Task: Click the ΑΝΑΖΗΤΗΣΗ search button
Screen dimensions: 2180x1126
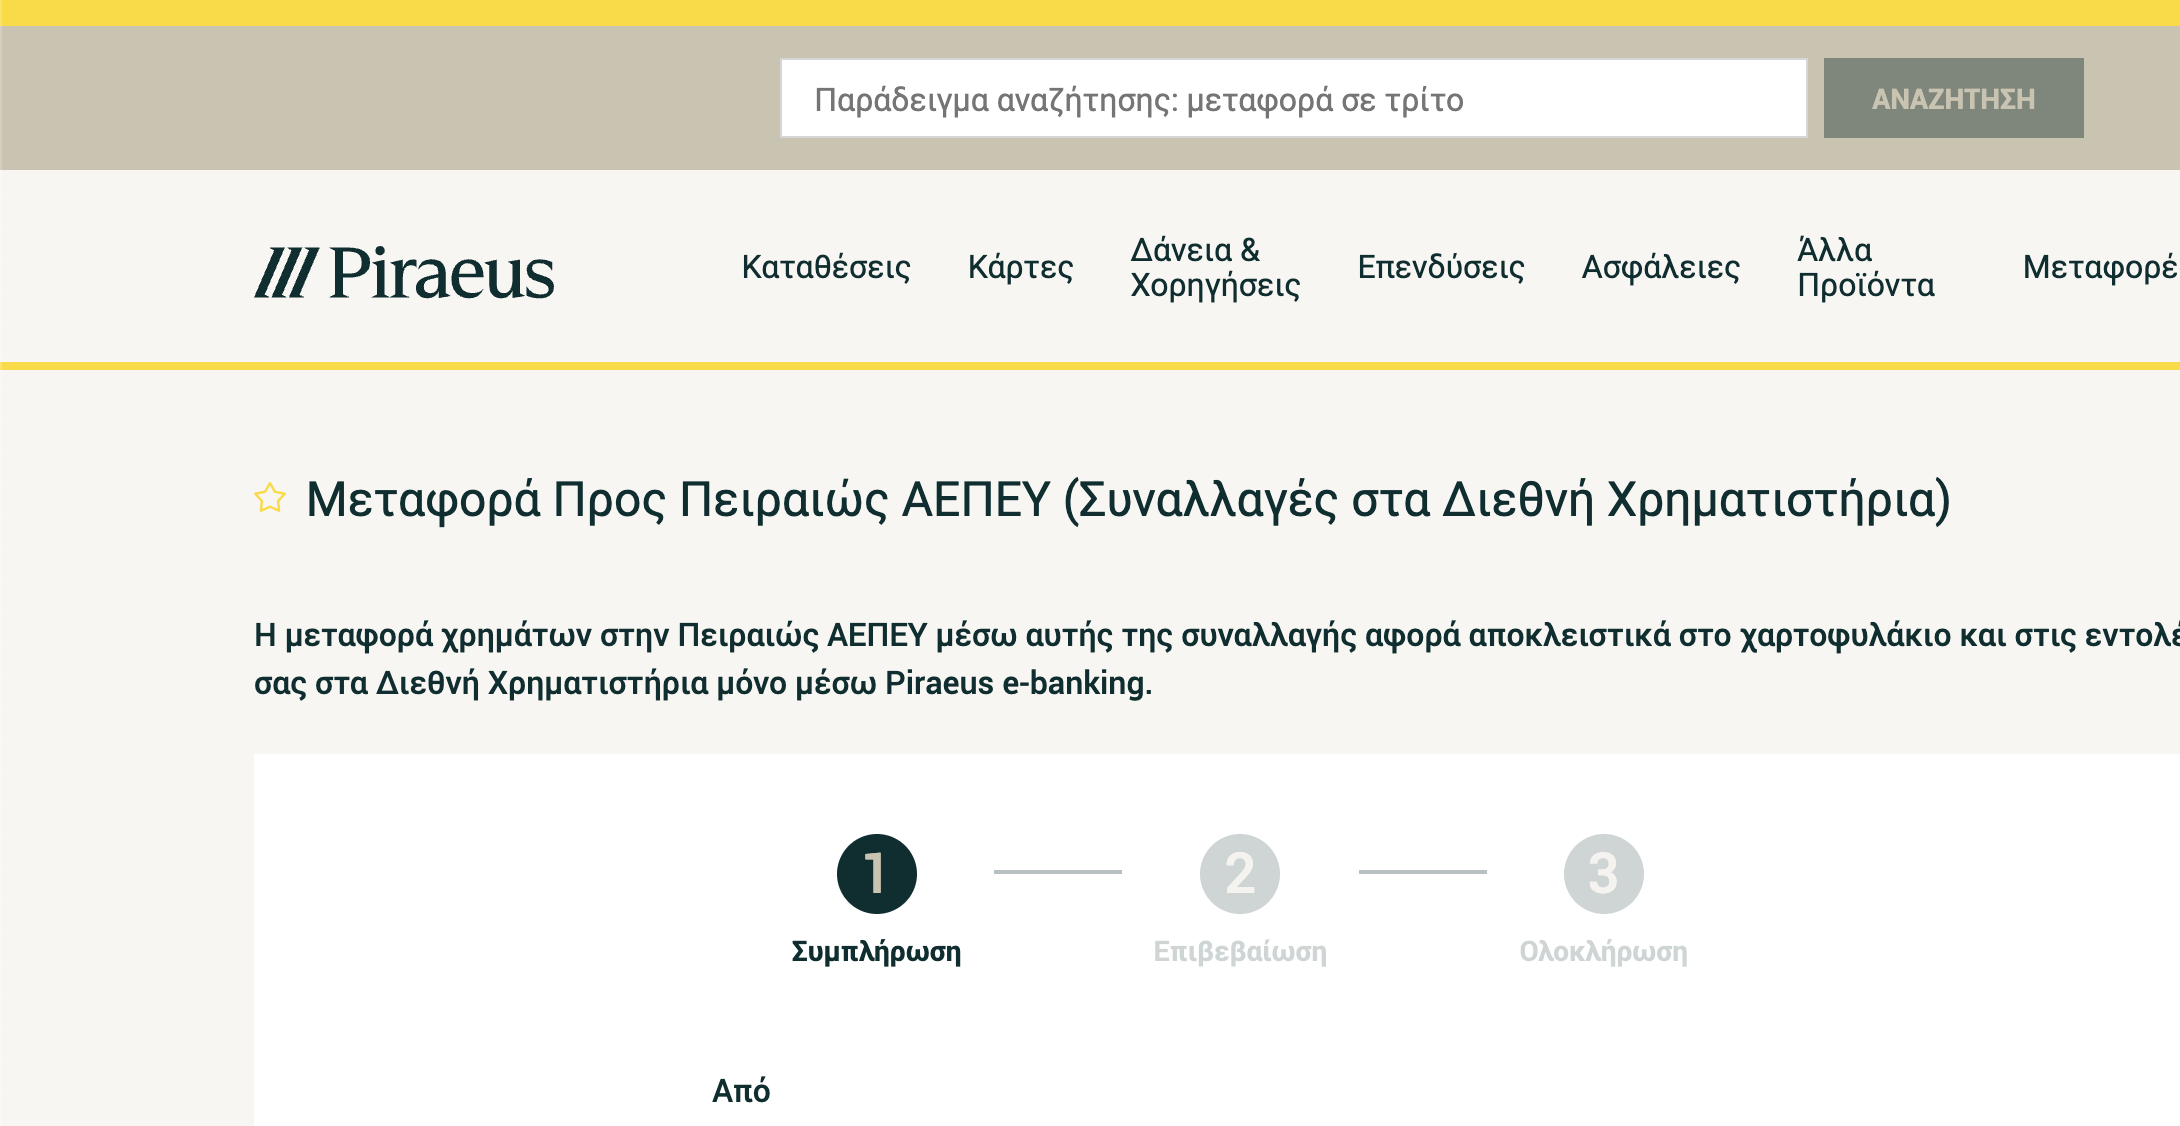Action: click(x=1953, y=98)
